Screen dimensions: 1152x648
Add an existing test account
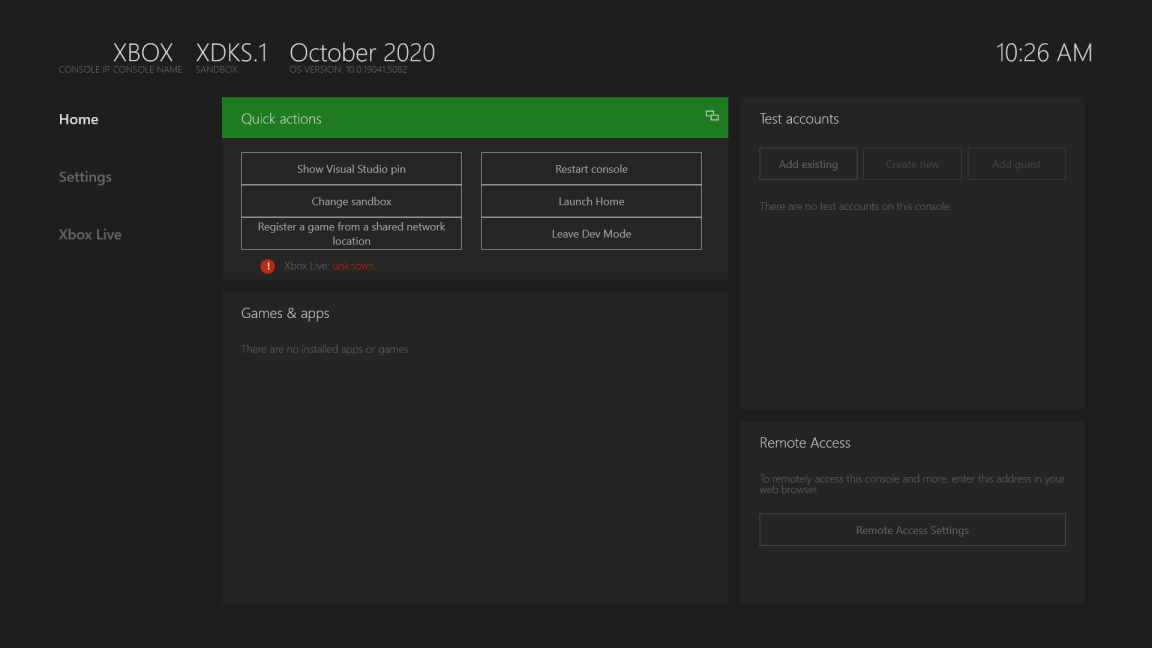pos(808,163)
